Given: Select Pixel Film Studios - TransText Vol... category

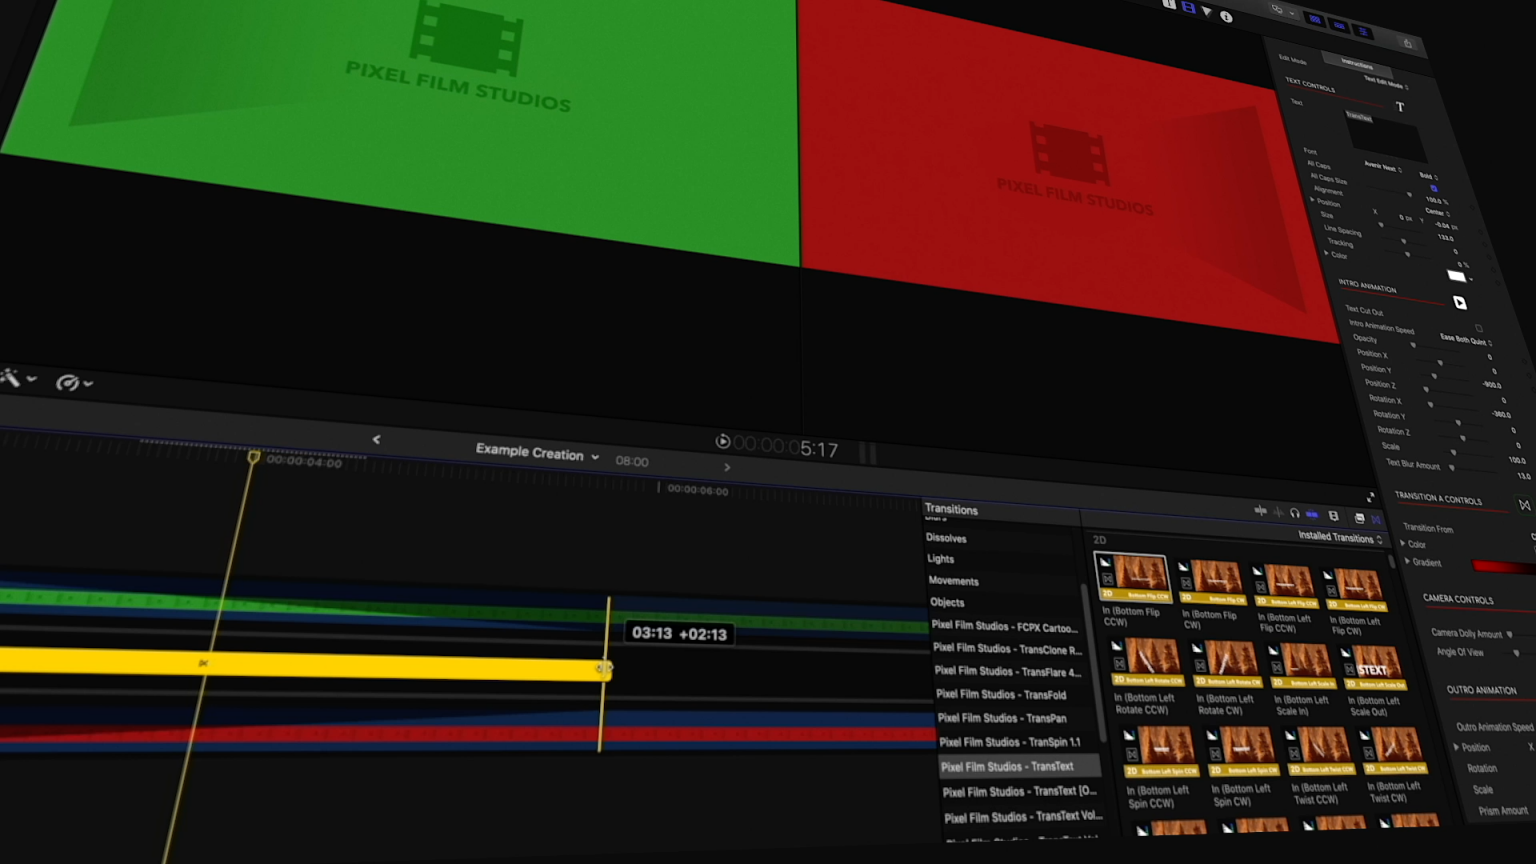Looking at the screenshot, I should [1023, 817].
